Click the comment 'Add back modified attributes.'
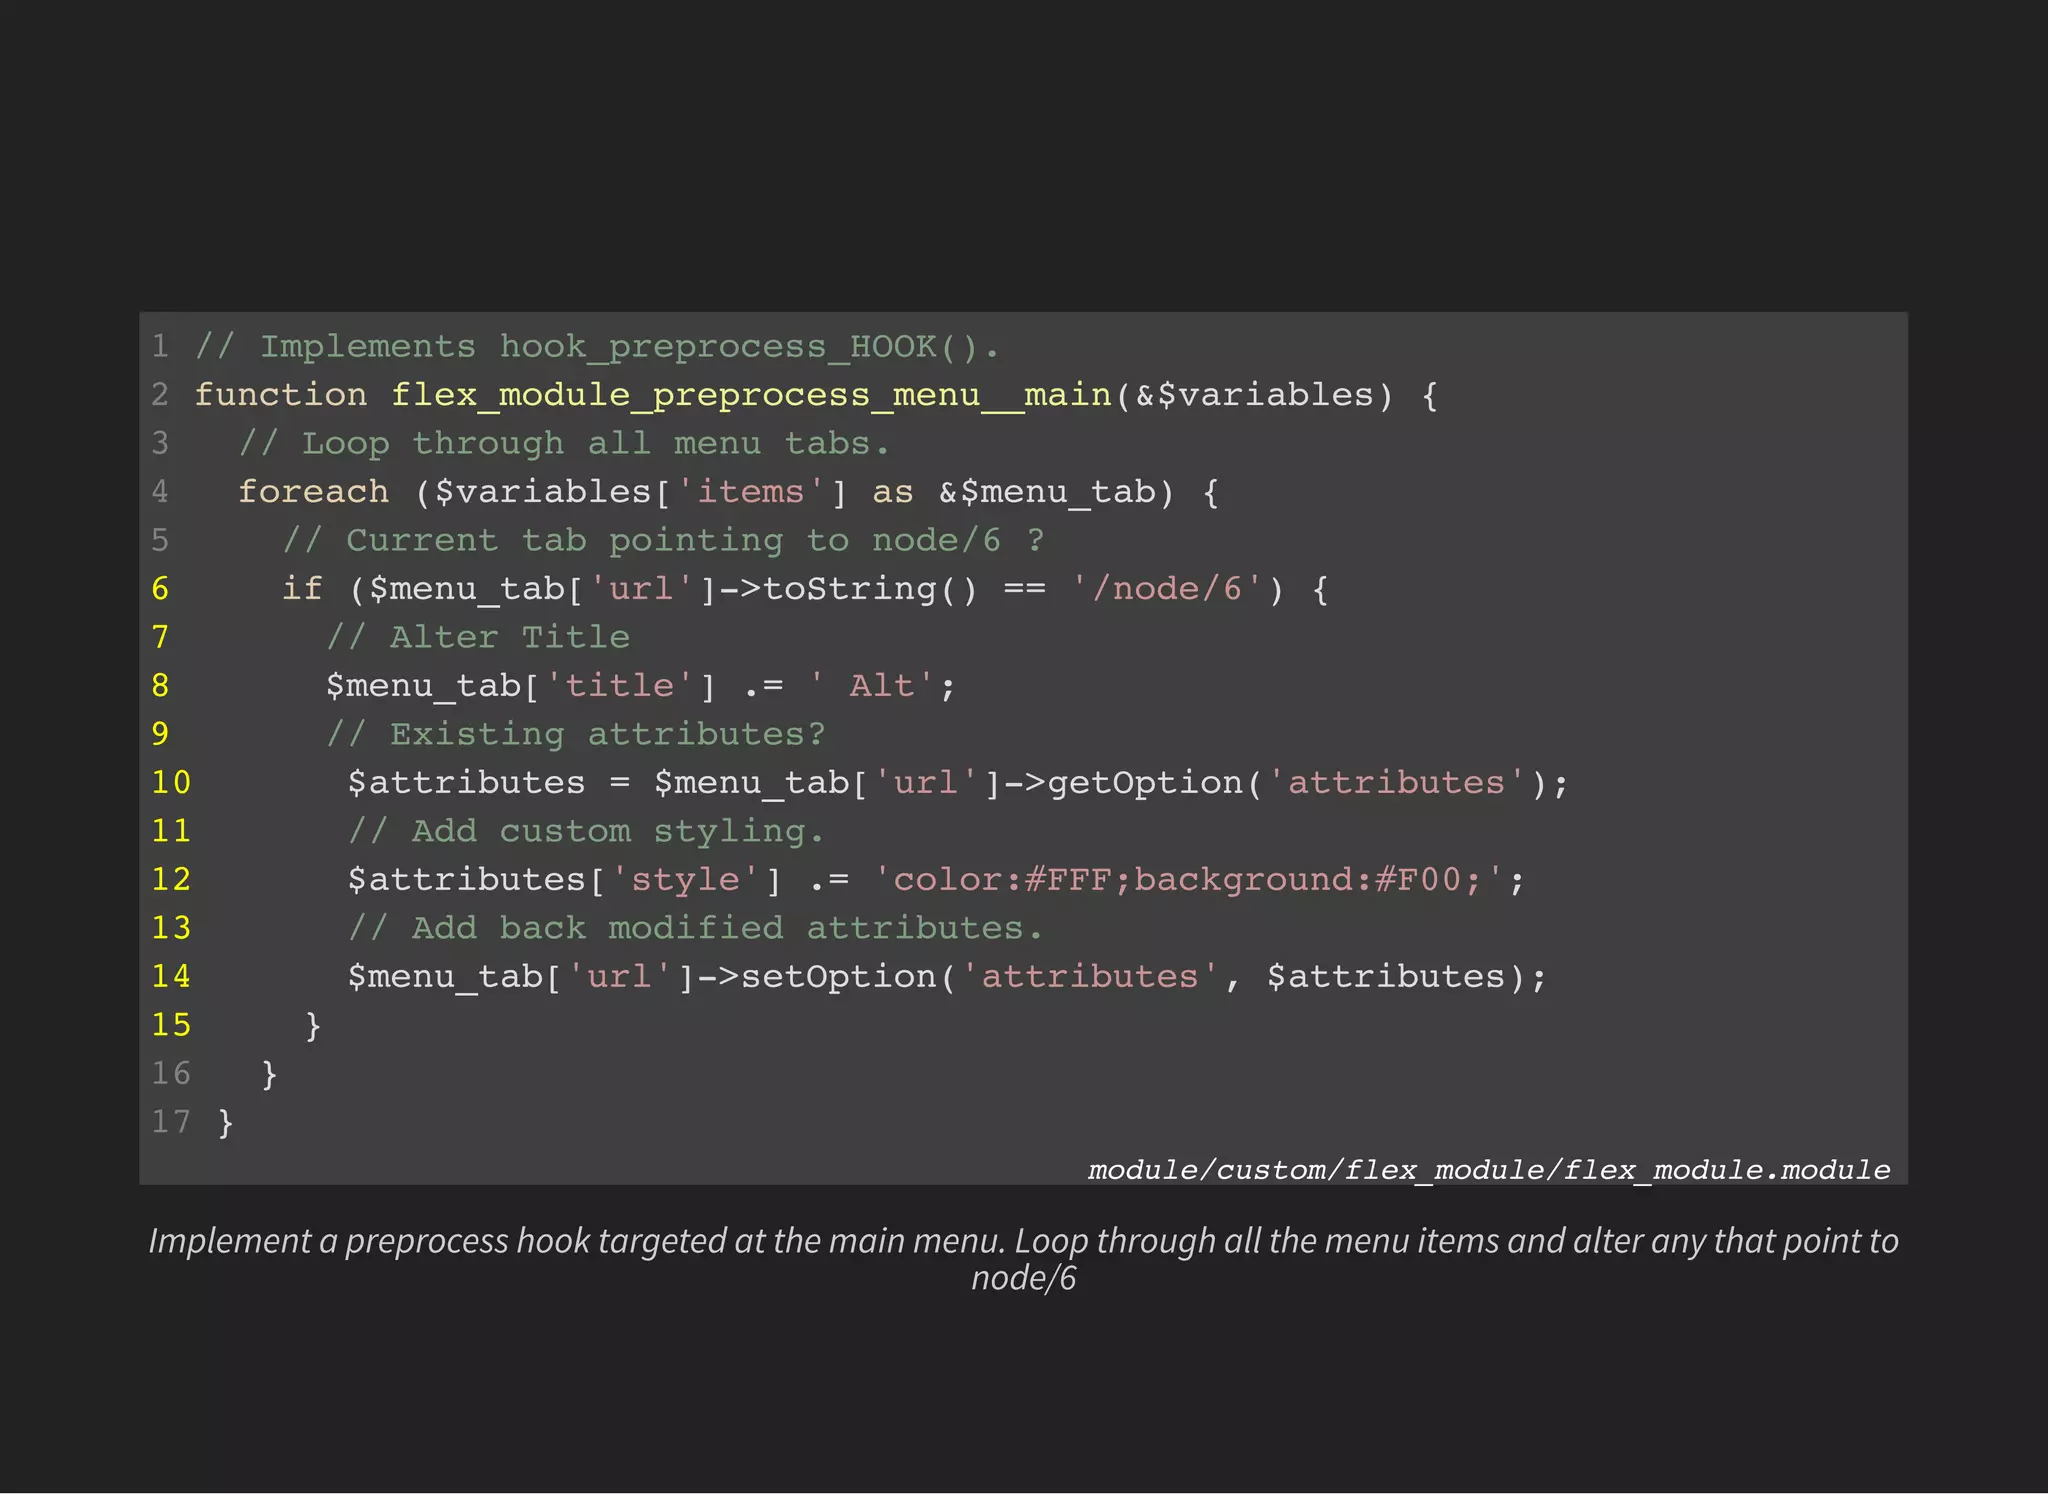The height and width of the screenshot is (1494, 2048). [x=696, y=928]
